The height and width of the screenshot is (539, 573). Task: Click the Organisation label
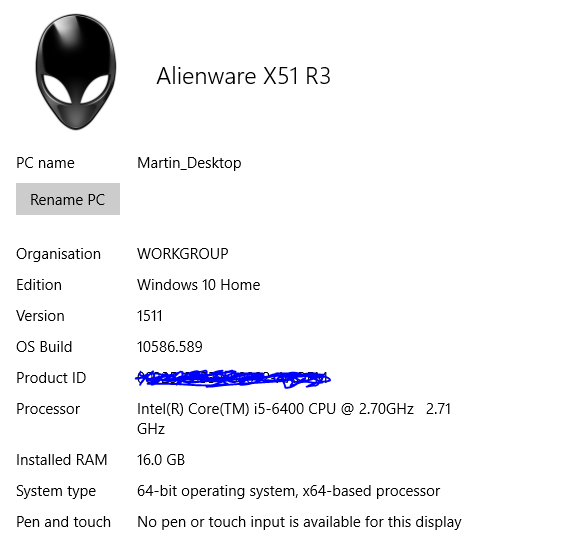click(58, 254)
